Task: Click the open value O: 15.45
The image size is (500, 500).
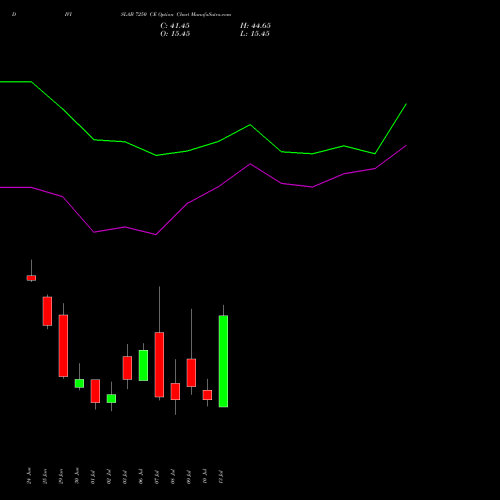Action: coord(175,34)
